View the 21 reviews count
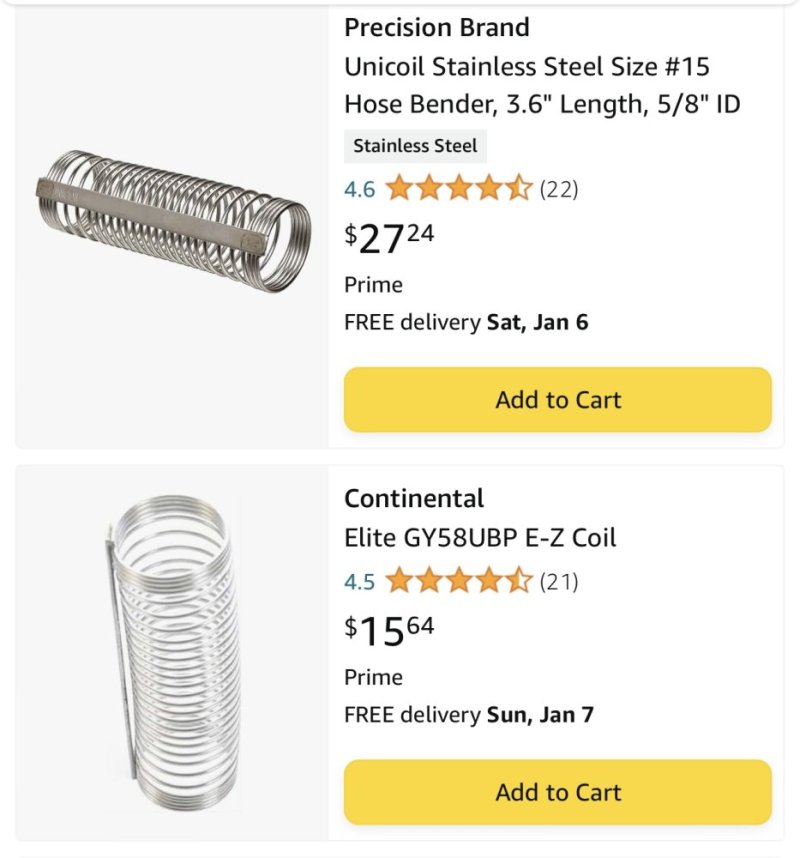The height and width of the screenshot is (858, 800). [559, 581]
